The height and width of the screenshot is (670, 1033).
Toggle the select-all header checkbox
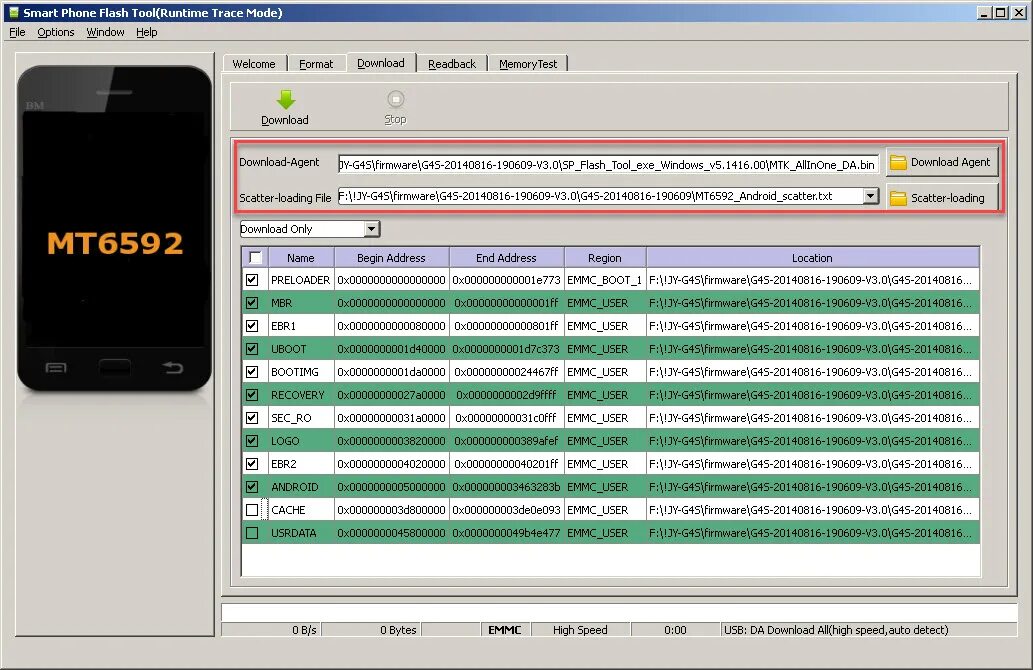tap(256, 258)
